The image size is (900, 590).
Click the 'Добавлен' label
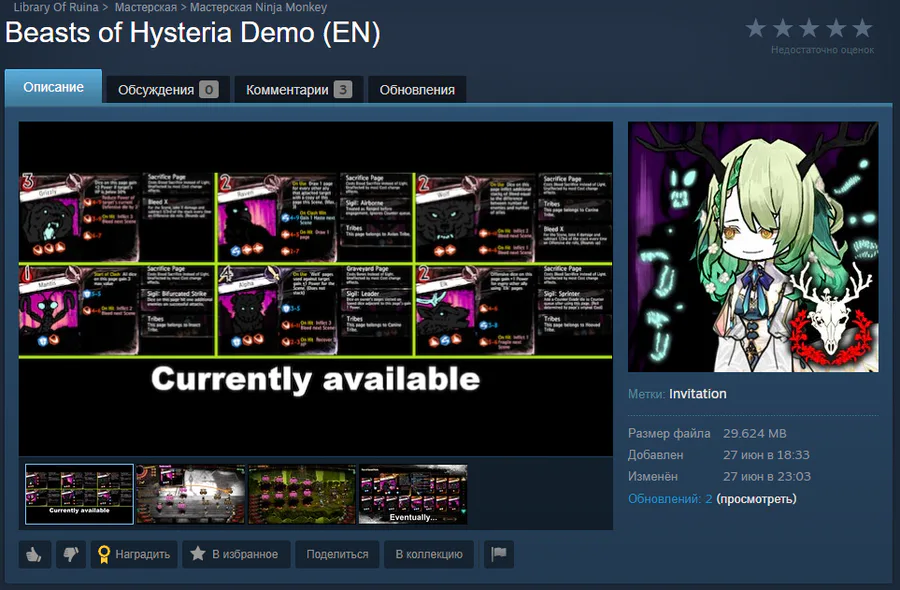[655, 455]
